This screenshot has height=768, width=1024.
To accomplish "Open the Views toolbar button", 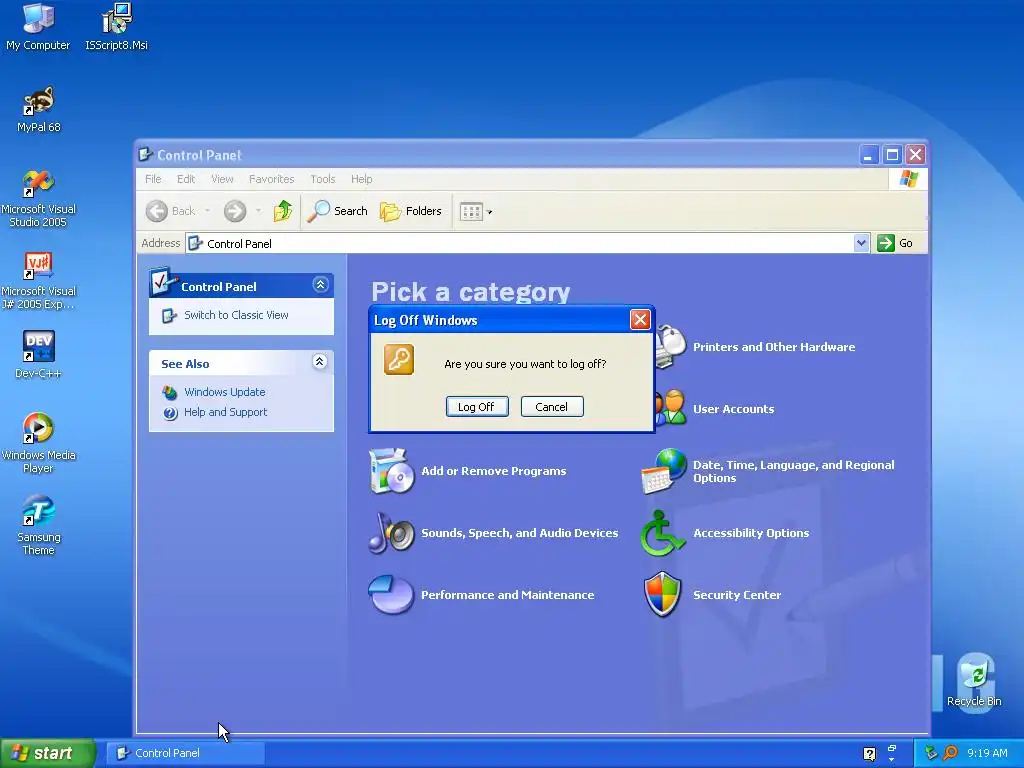I will (x=475, y=211).
